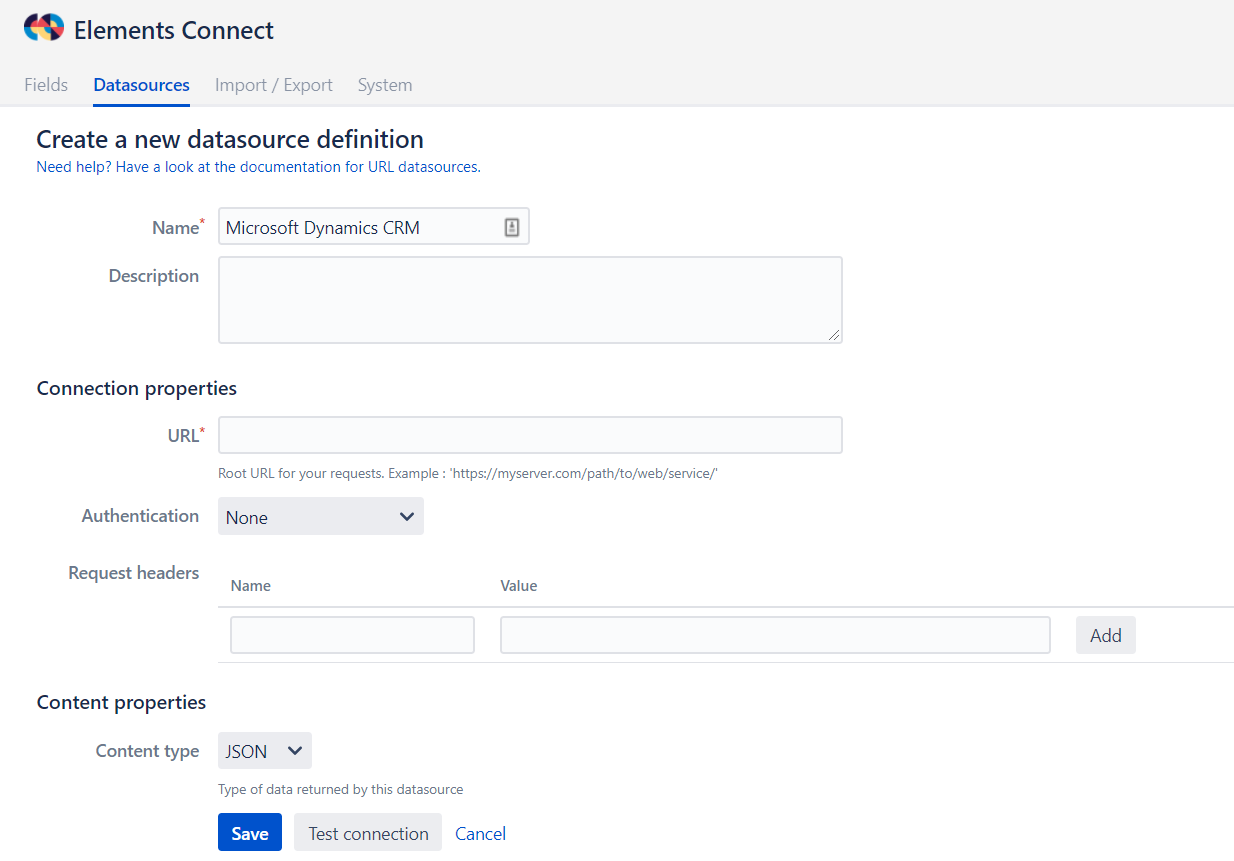This screenshot has height=861, width=1234.
Task: Click inside the Description text area
Action: click(x=530, y=300)
